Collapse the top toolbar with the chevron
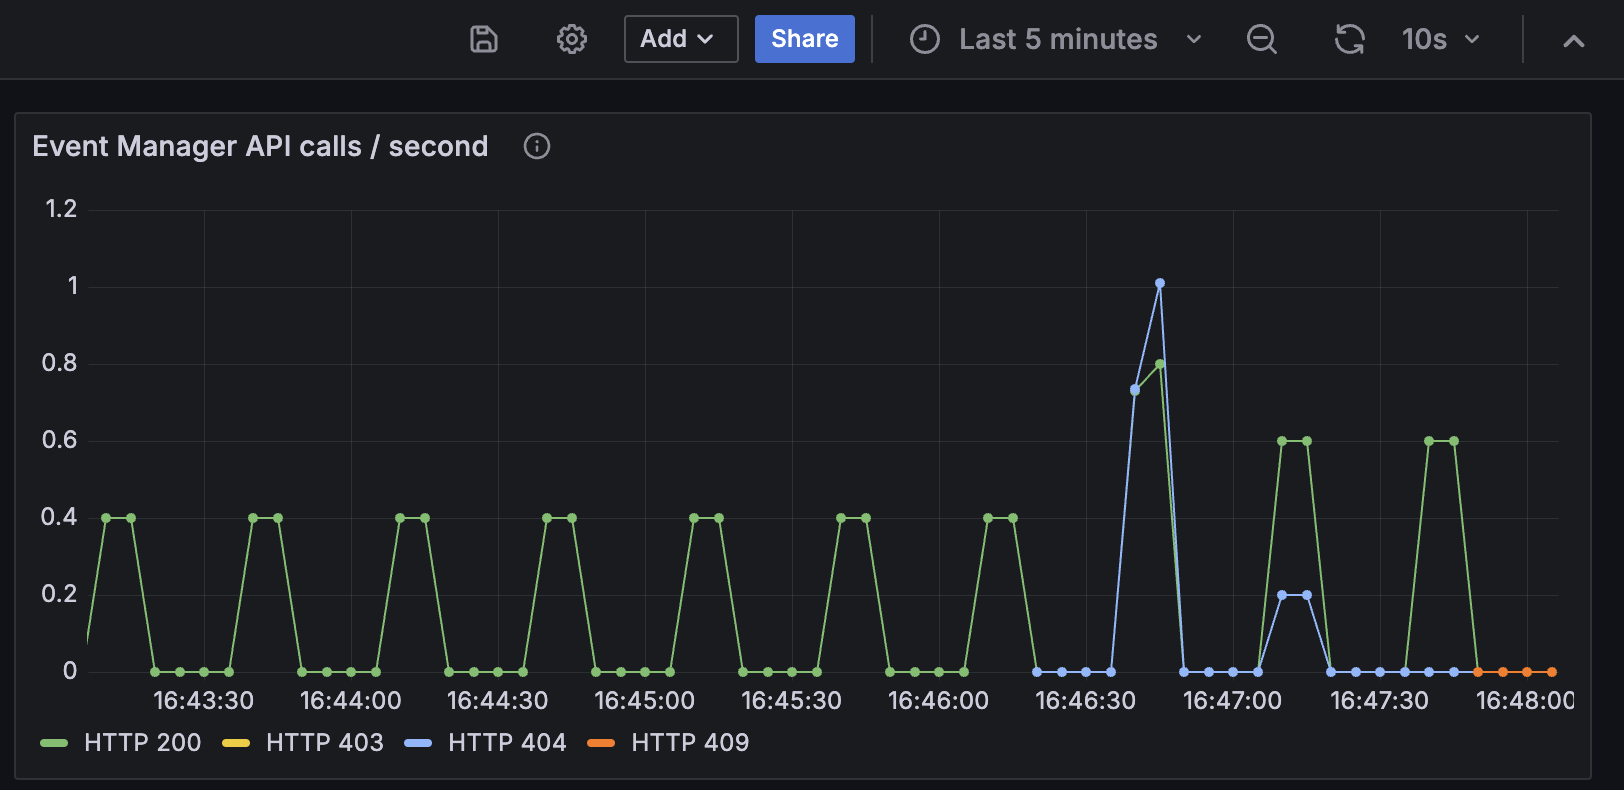This screenshot has height=790, width=1624. coord(1574,40)
